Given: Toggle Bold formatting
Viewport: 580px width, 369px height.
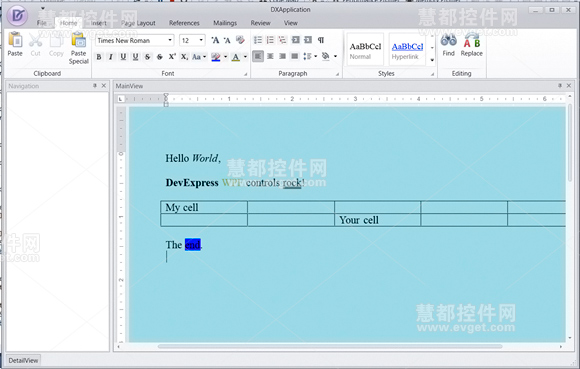Looking at the screenshot, I should pyautogui.click(x=99, y=57).
